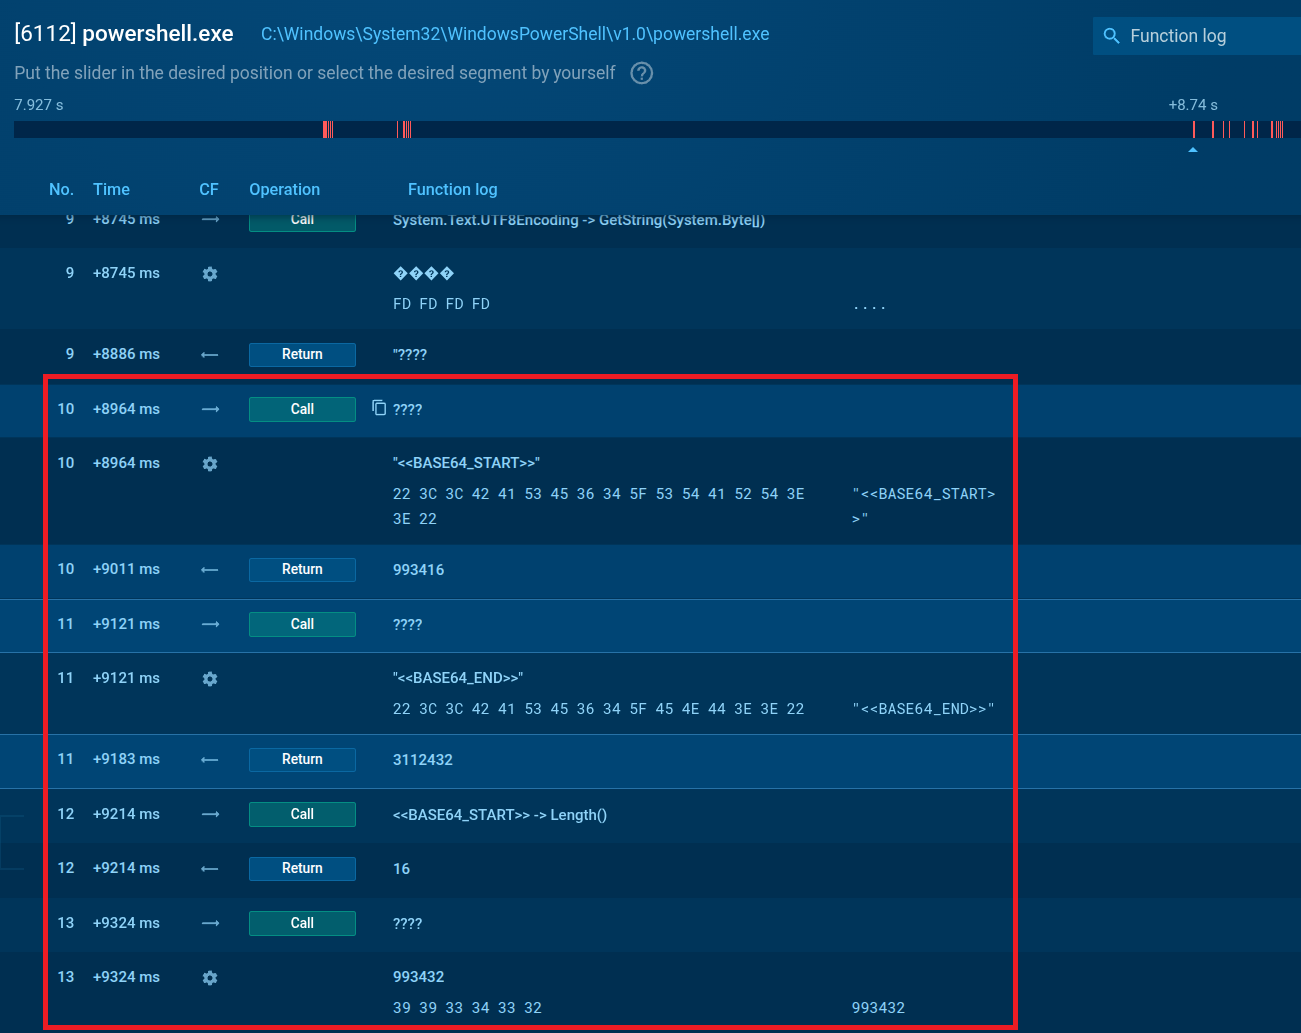This screenshot has width=1301, height=1033.
Task: Click the Call button for BASE64_START Length()
Action: (302, 814)
